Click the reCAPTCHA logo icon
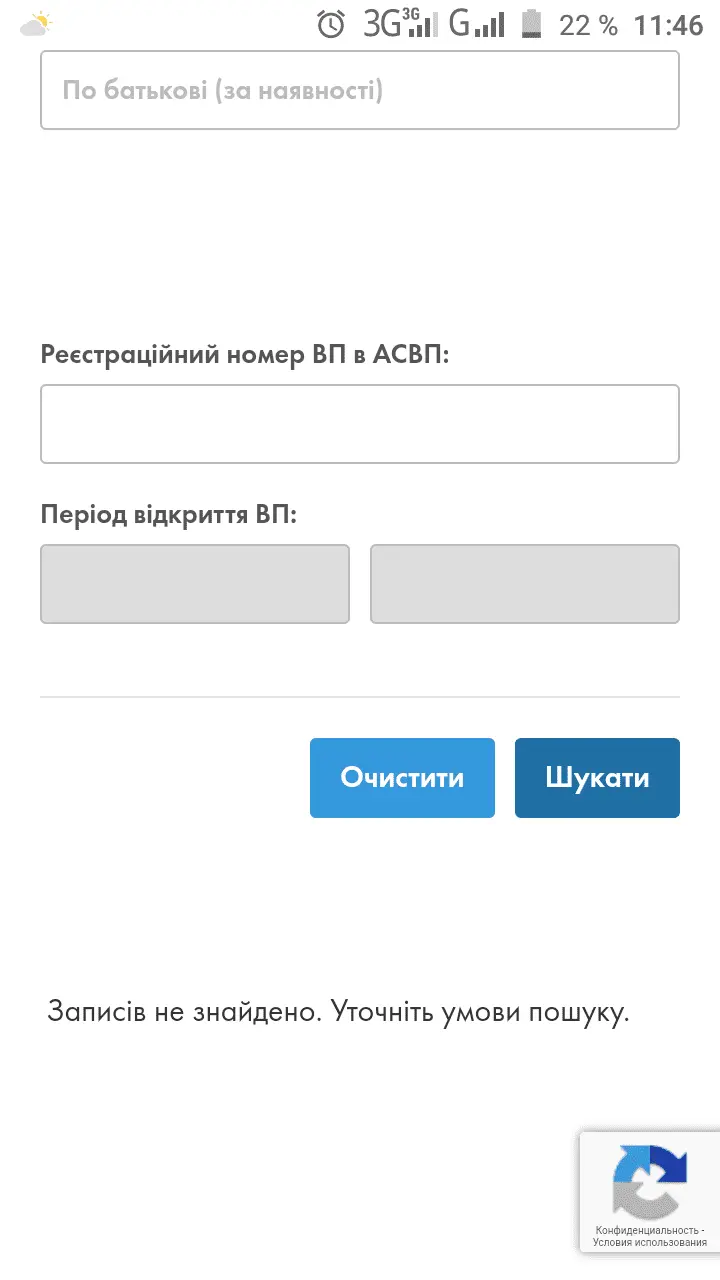Screen dimensions: 720x1280 pos(650,1180)
